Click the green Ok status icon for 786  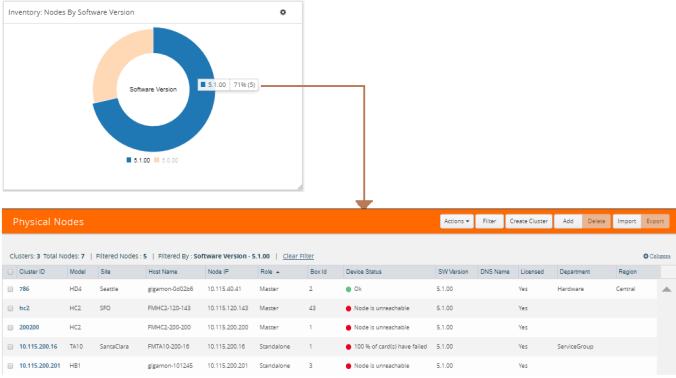point(348,289)
